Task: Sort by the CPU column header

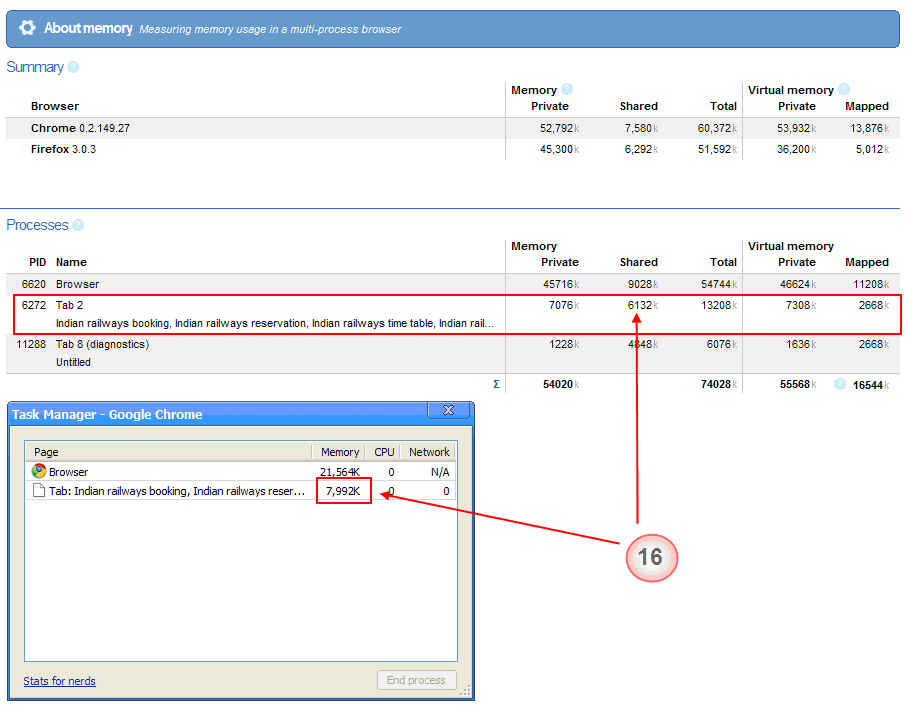Action: coord(383,452)
